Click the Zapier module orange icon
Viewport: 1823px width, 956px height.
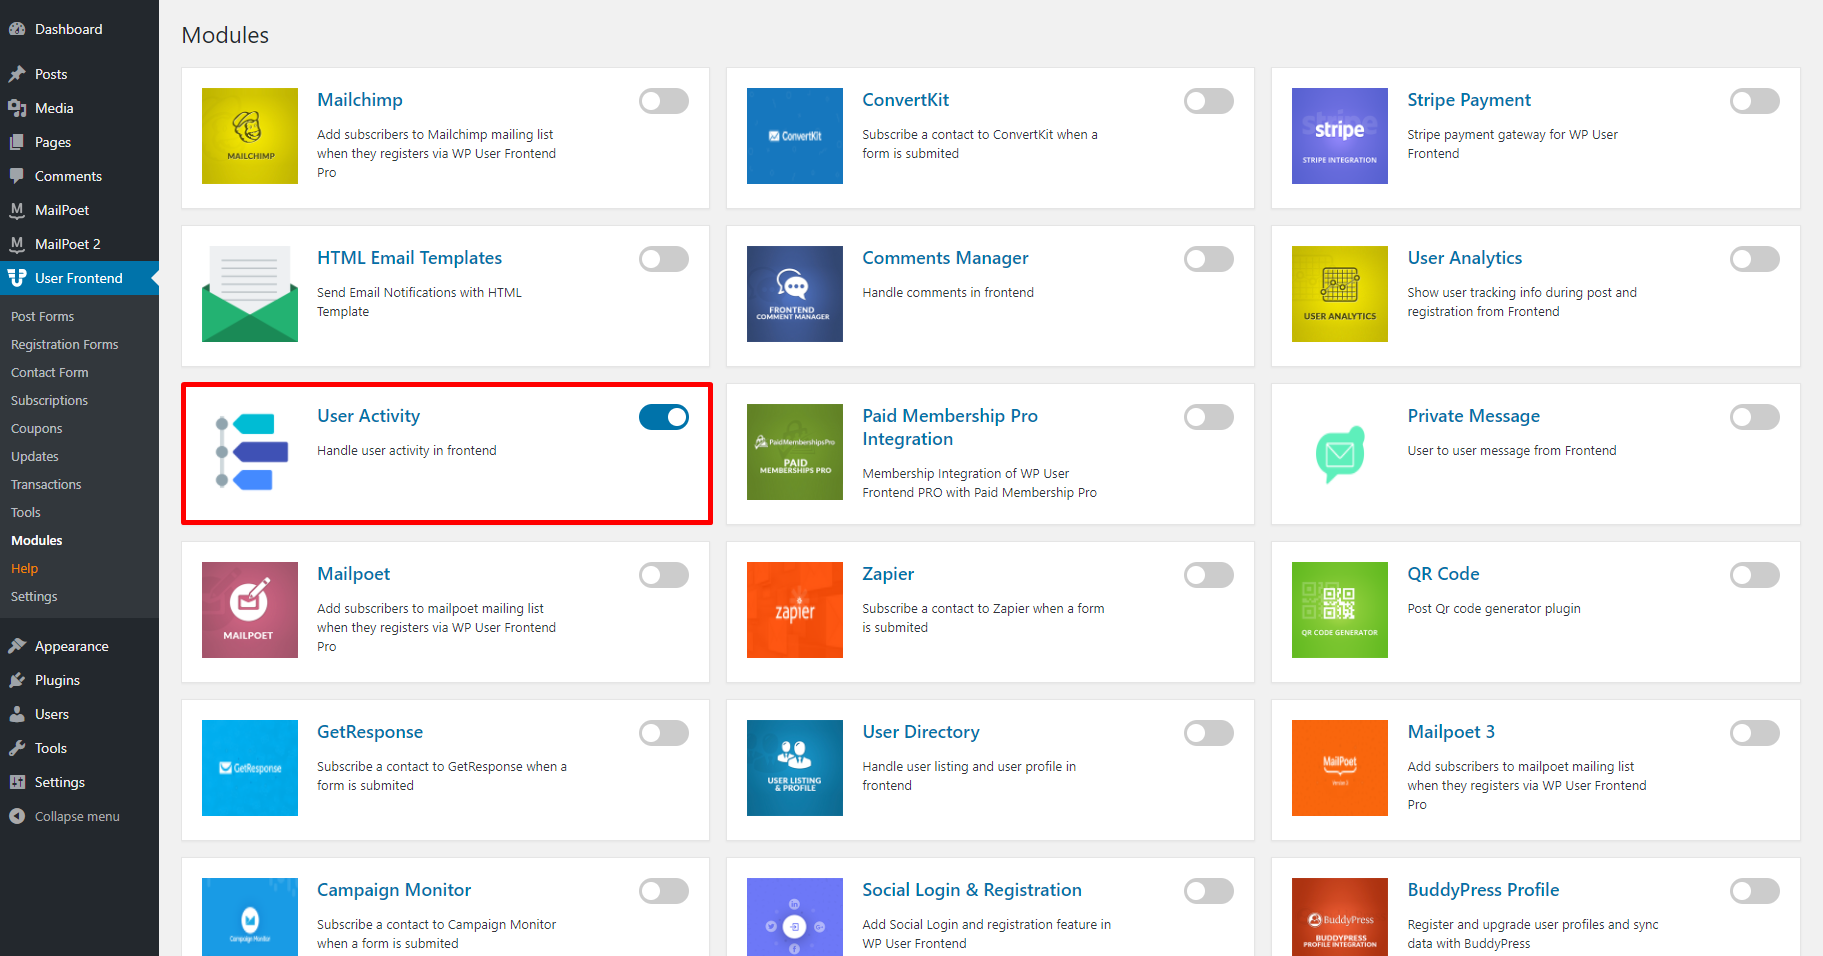pos(795,610)
